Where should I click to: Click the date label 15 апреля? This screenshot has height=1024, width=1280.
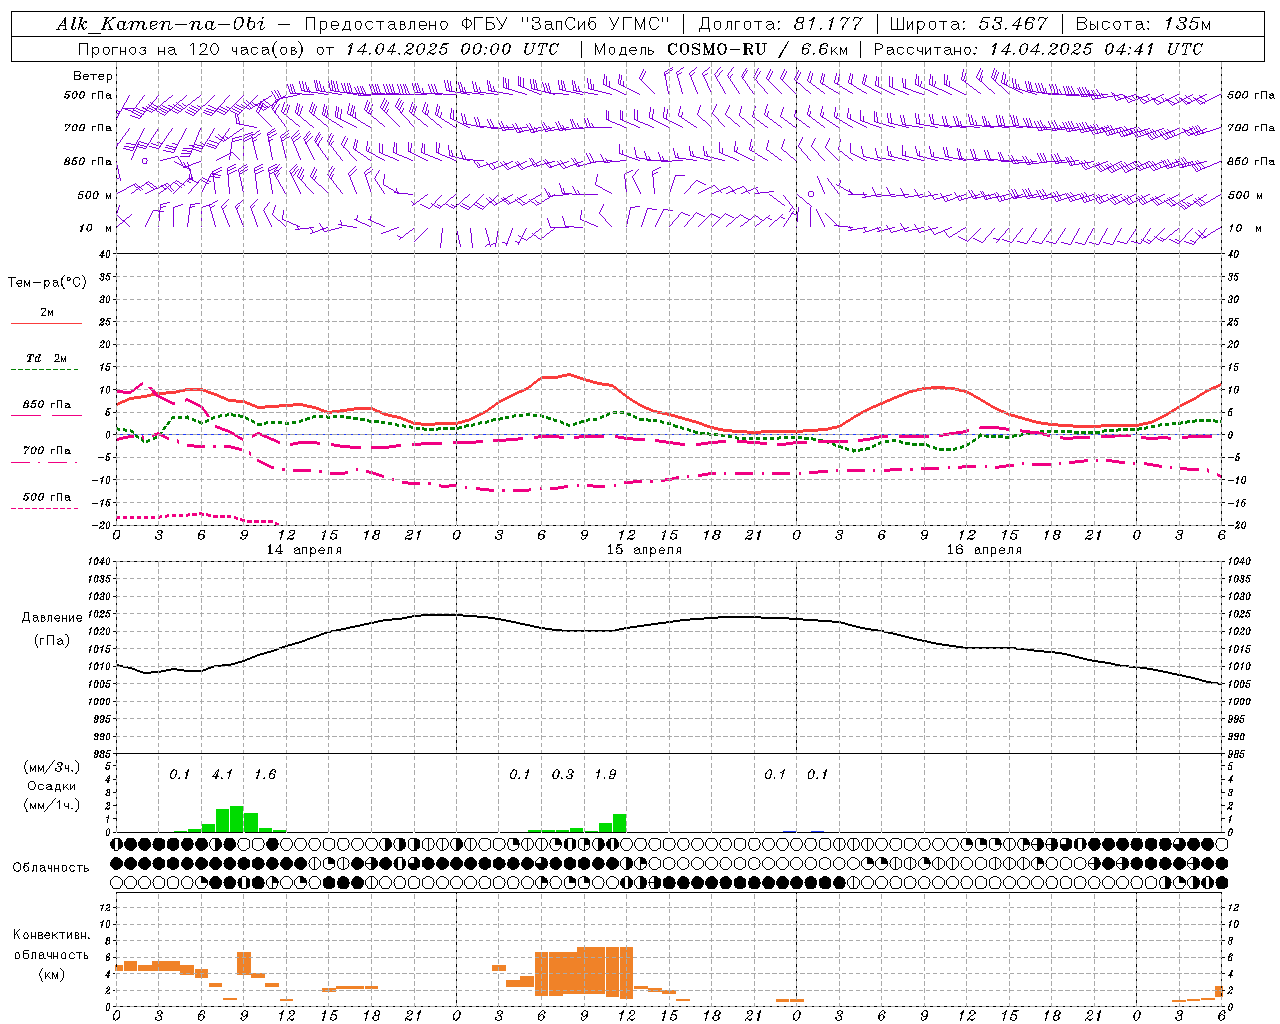tap(644, 550)
